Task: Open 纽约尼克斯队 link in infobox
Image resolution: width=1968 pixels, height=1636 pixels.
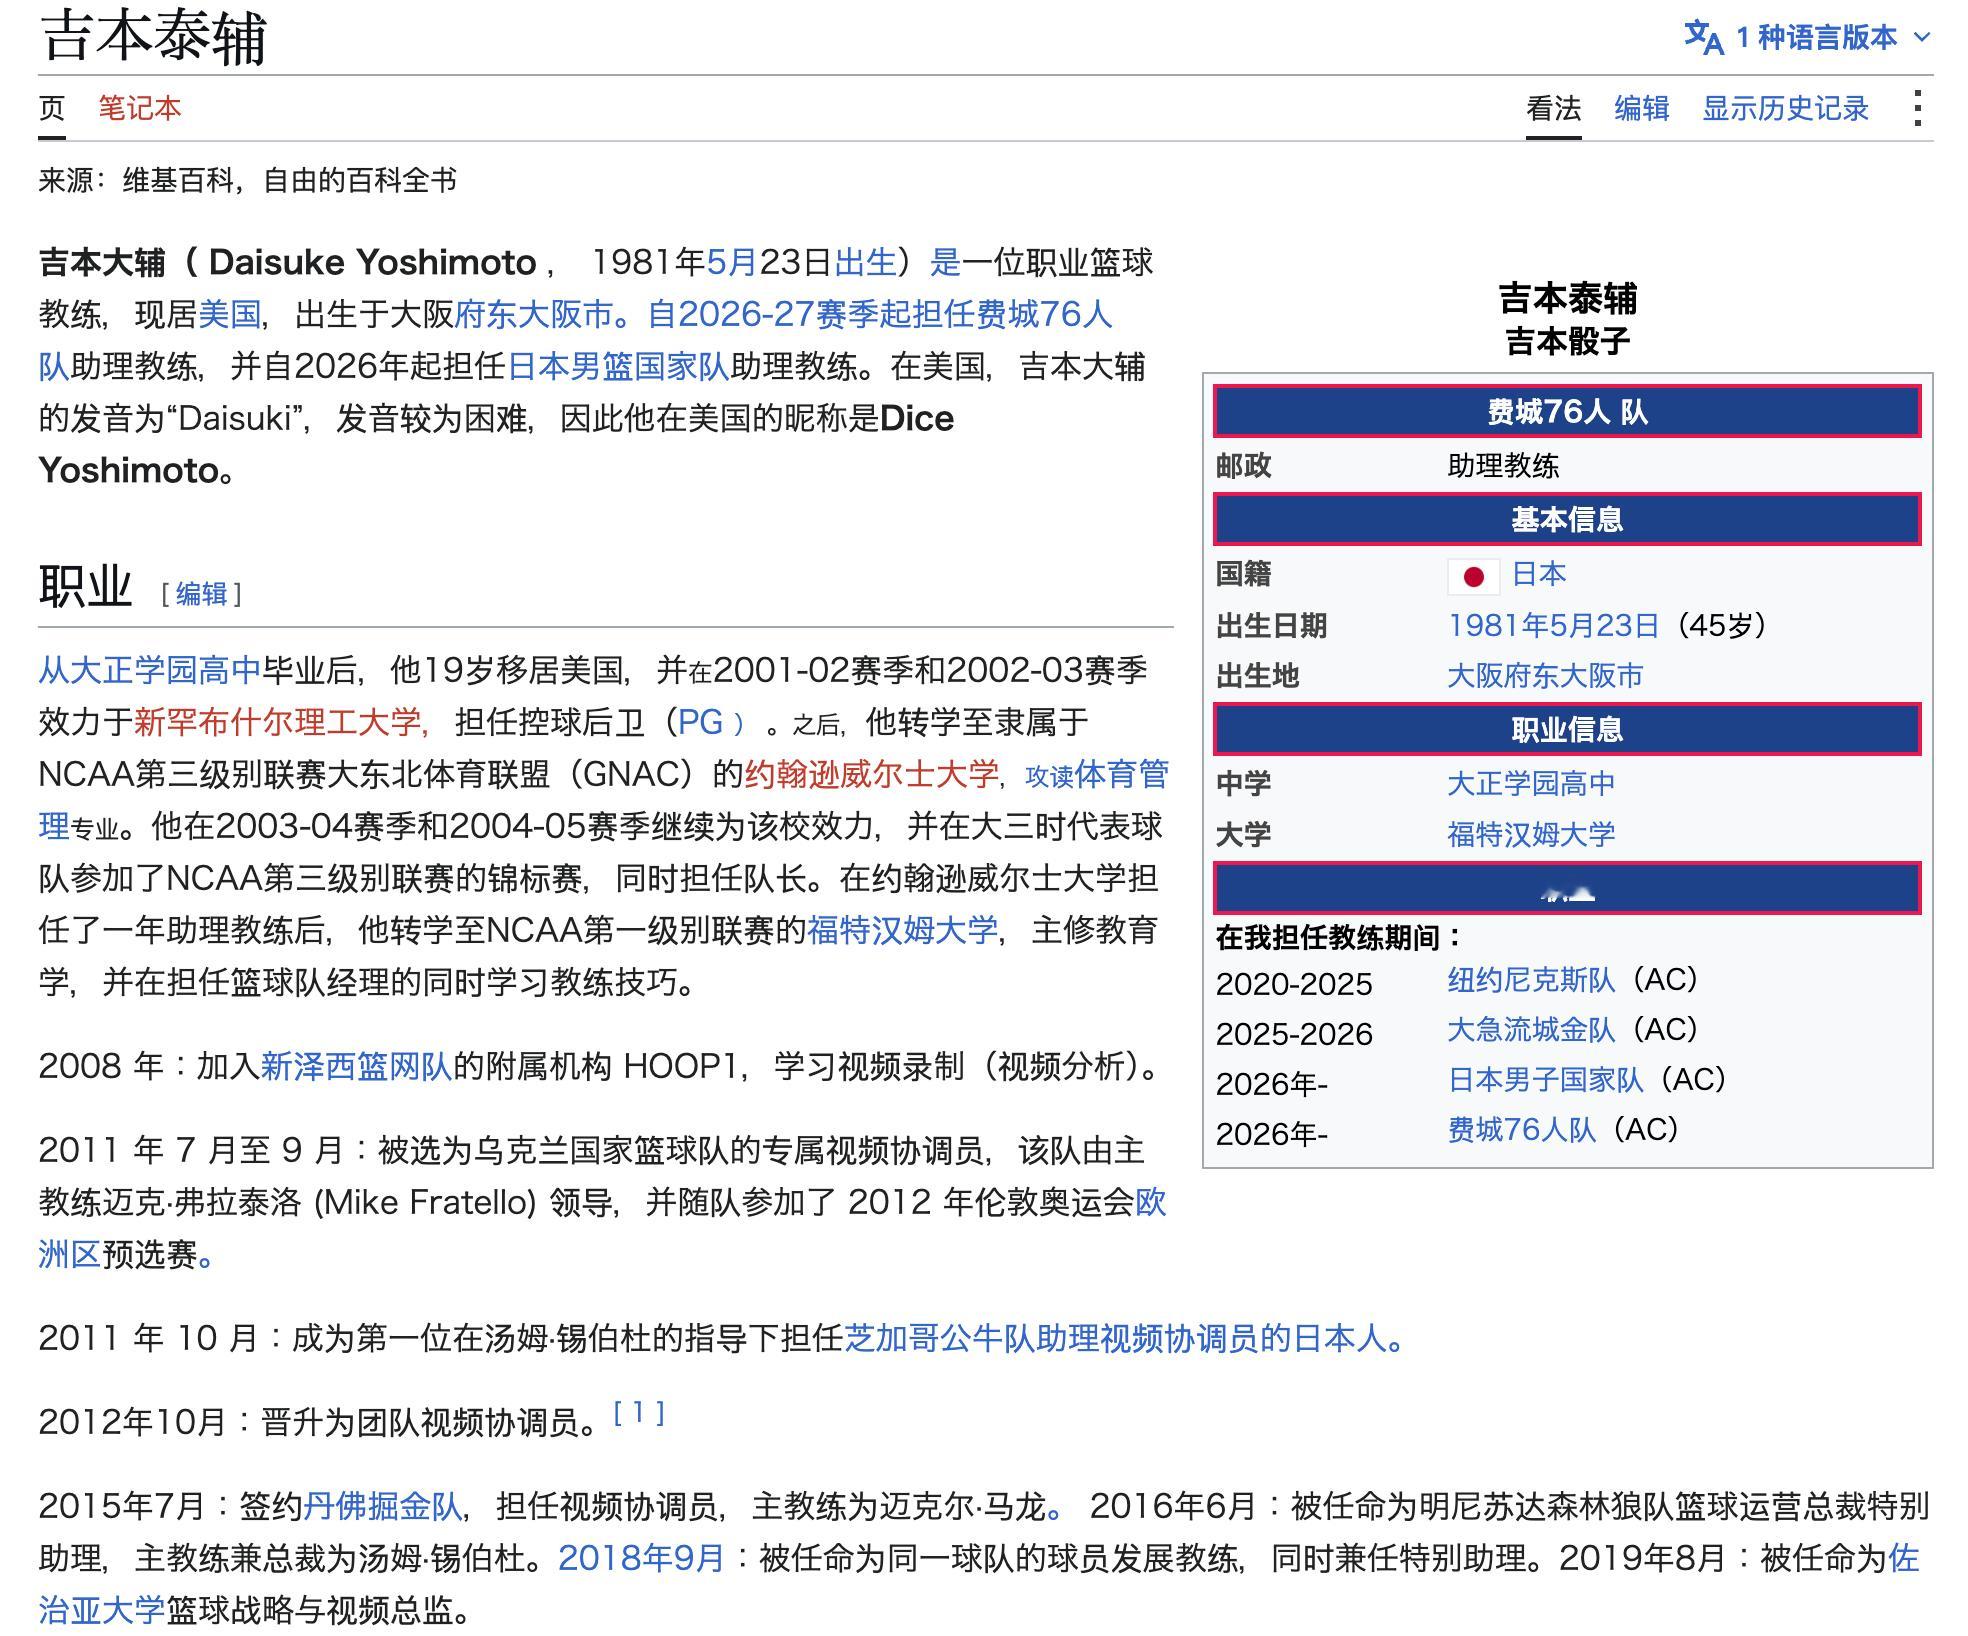Action: pos(1531,980)
